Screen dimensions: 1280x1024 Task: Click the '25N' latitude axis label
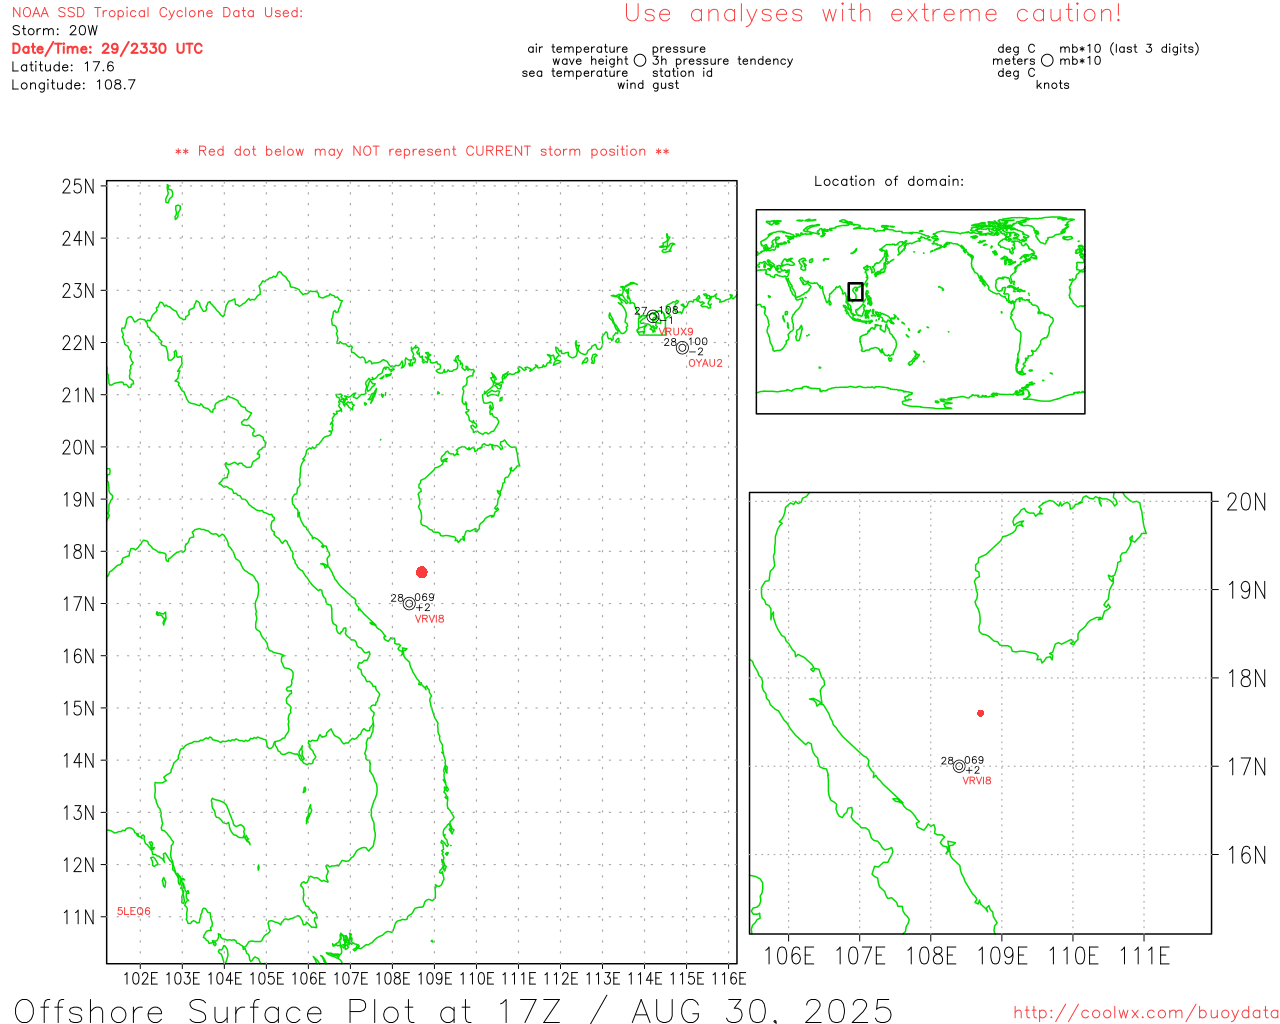78,187
